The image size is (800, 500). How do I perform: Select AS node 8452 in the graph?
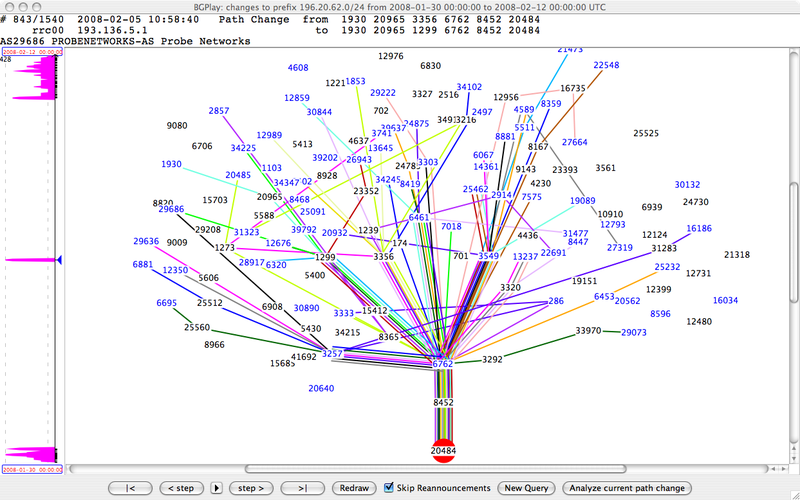coord(443,402)
